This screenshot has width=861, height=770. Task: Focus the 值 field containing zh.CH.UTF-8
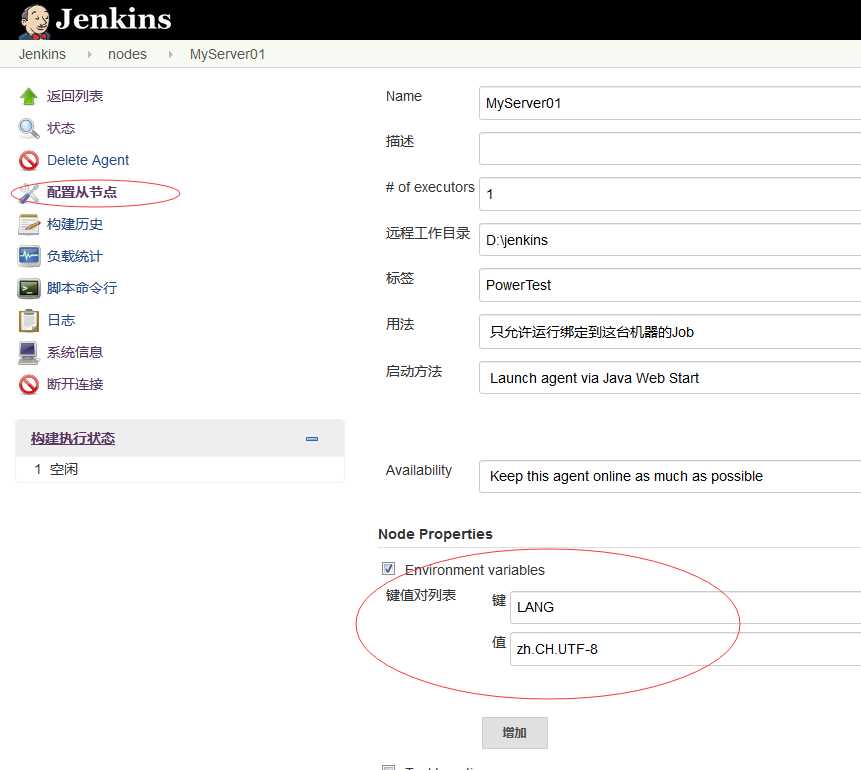click(685, 649)
